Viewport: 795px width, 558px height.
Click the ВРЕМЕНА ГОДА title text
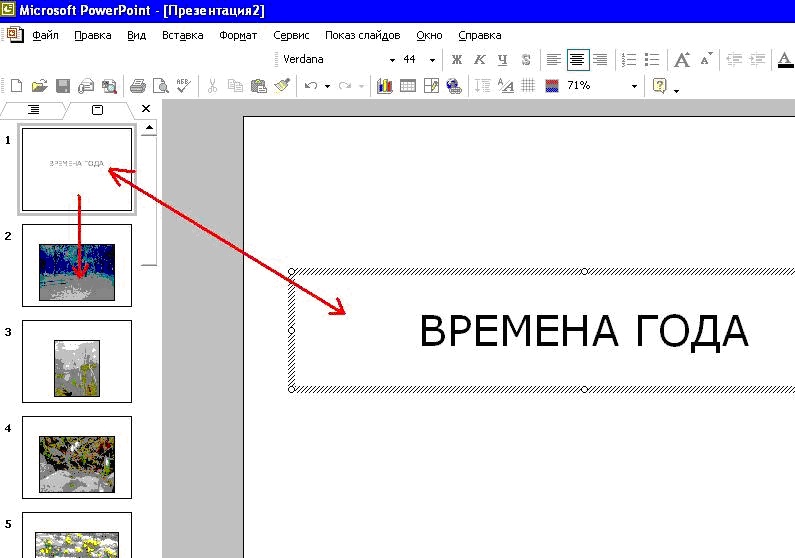(584, 331)
